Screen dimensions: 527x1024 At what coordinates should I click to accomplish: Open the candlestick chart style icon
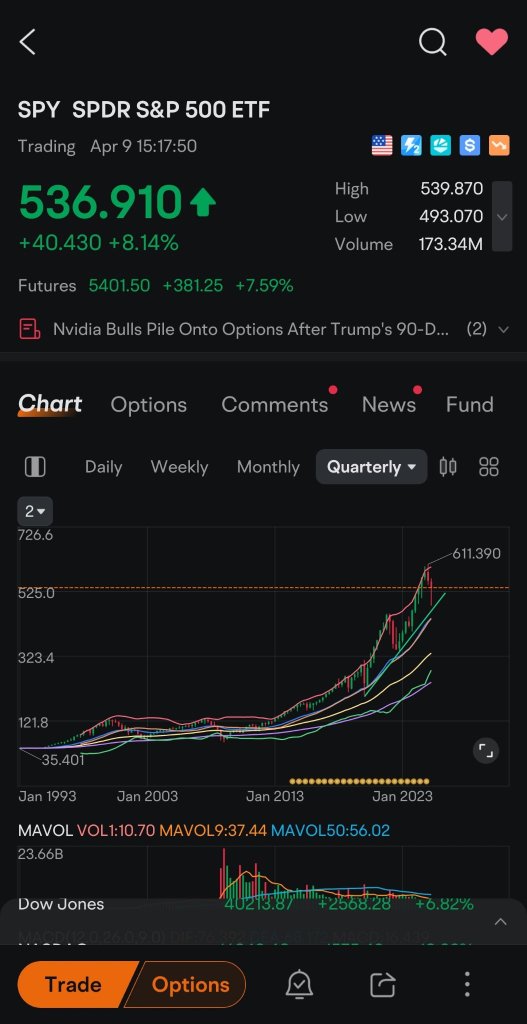(448, 466)
